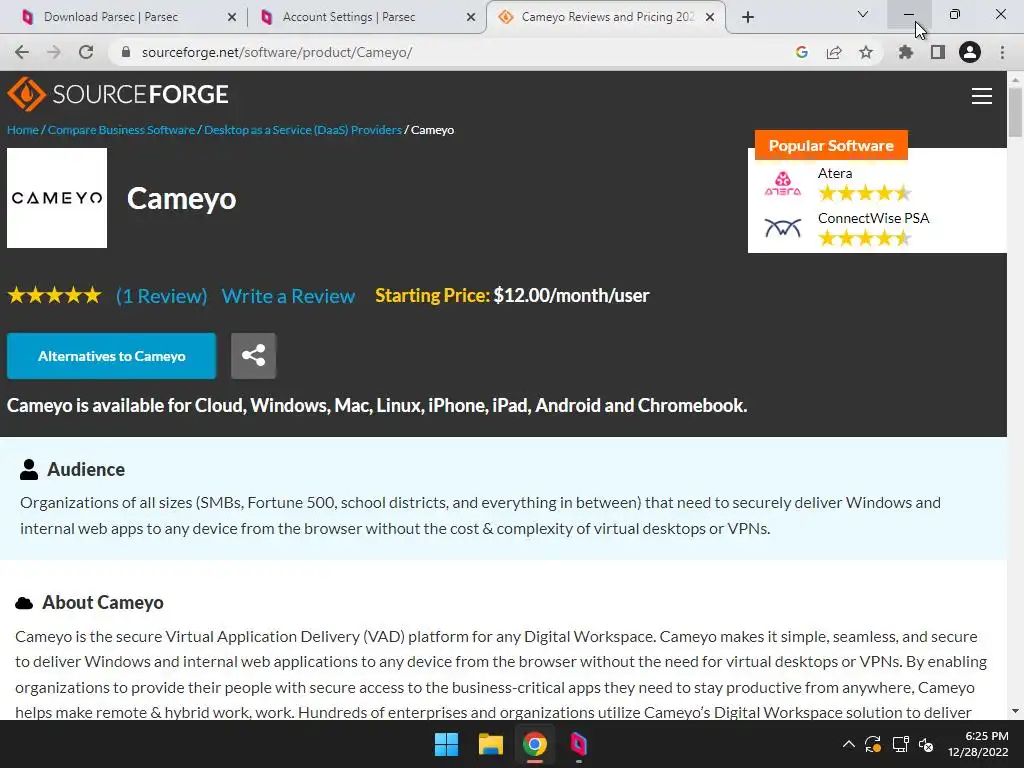Viewport: 1024px width, 768px height.
Task: Open Compare Business Software breadcrumb
Action: point(121,130)
